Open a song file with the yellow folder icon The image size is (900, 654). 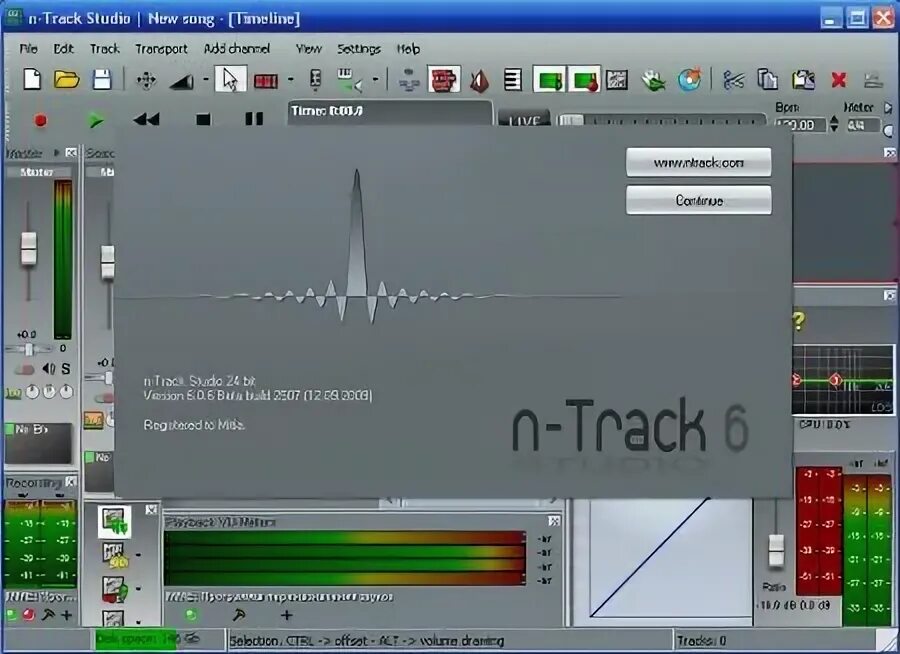tap(67, 79)
